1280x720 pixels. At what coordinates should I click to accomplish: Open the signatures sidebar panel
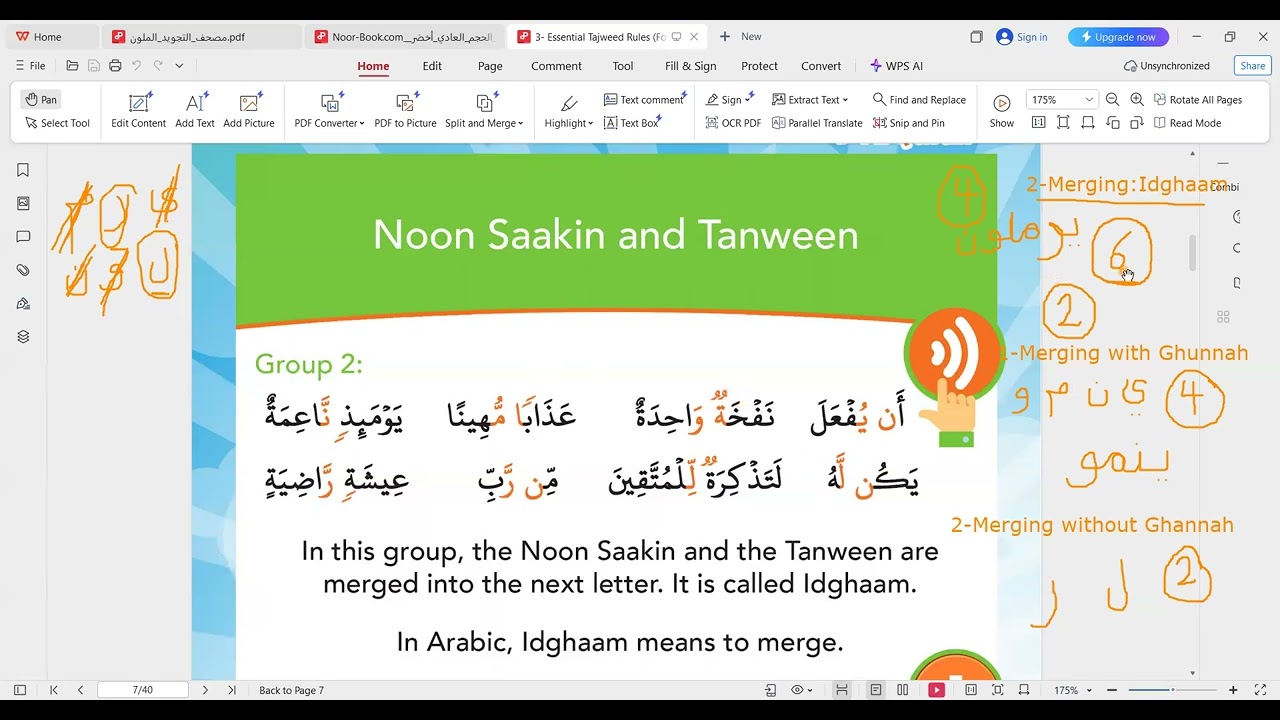23,304
